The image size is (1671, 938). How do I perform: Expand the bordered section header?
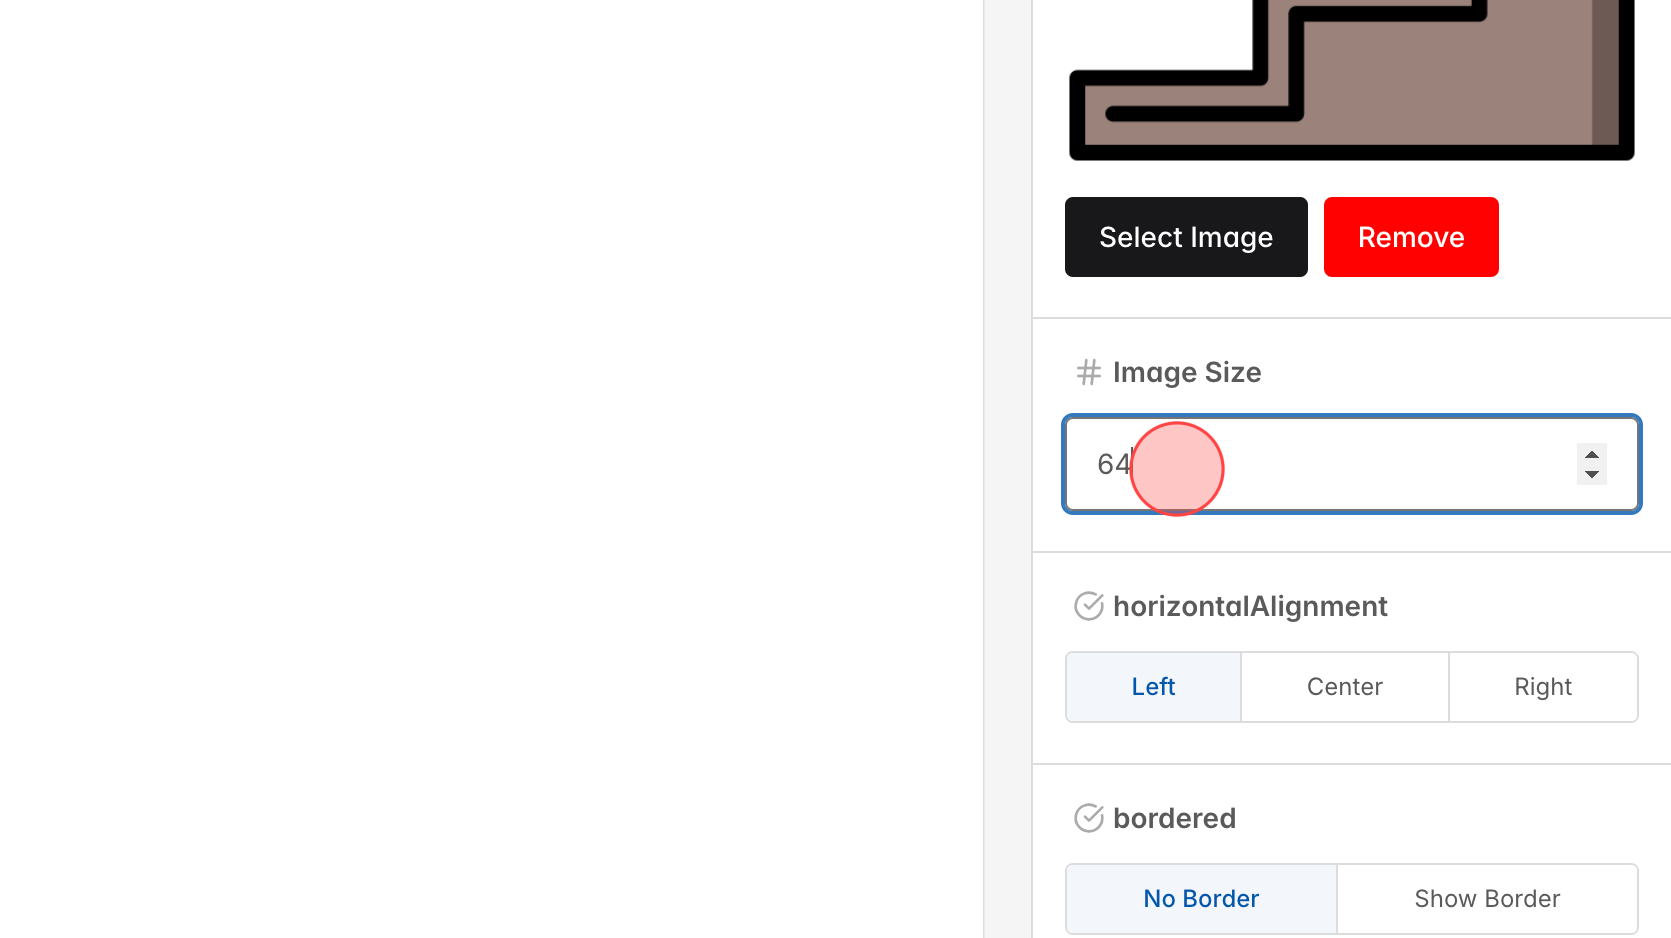tap(1174, 818)
